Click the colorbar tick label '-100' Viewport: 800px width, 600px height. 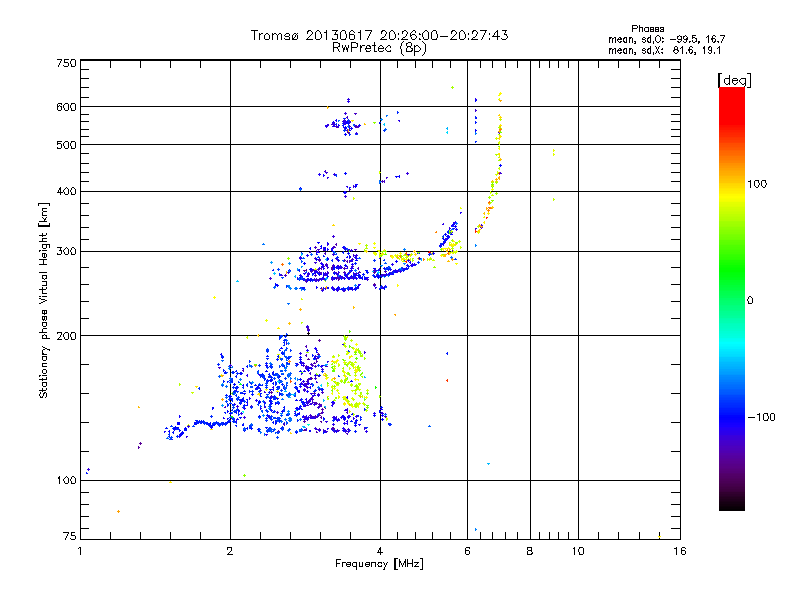coord(761,417)
